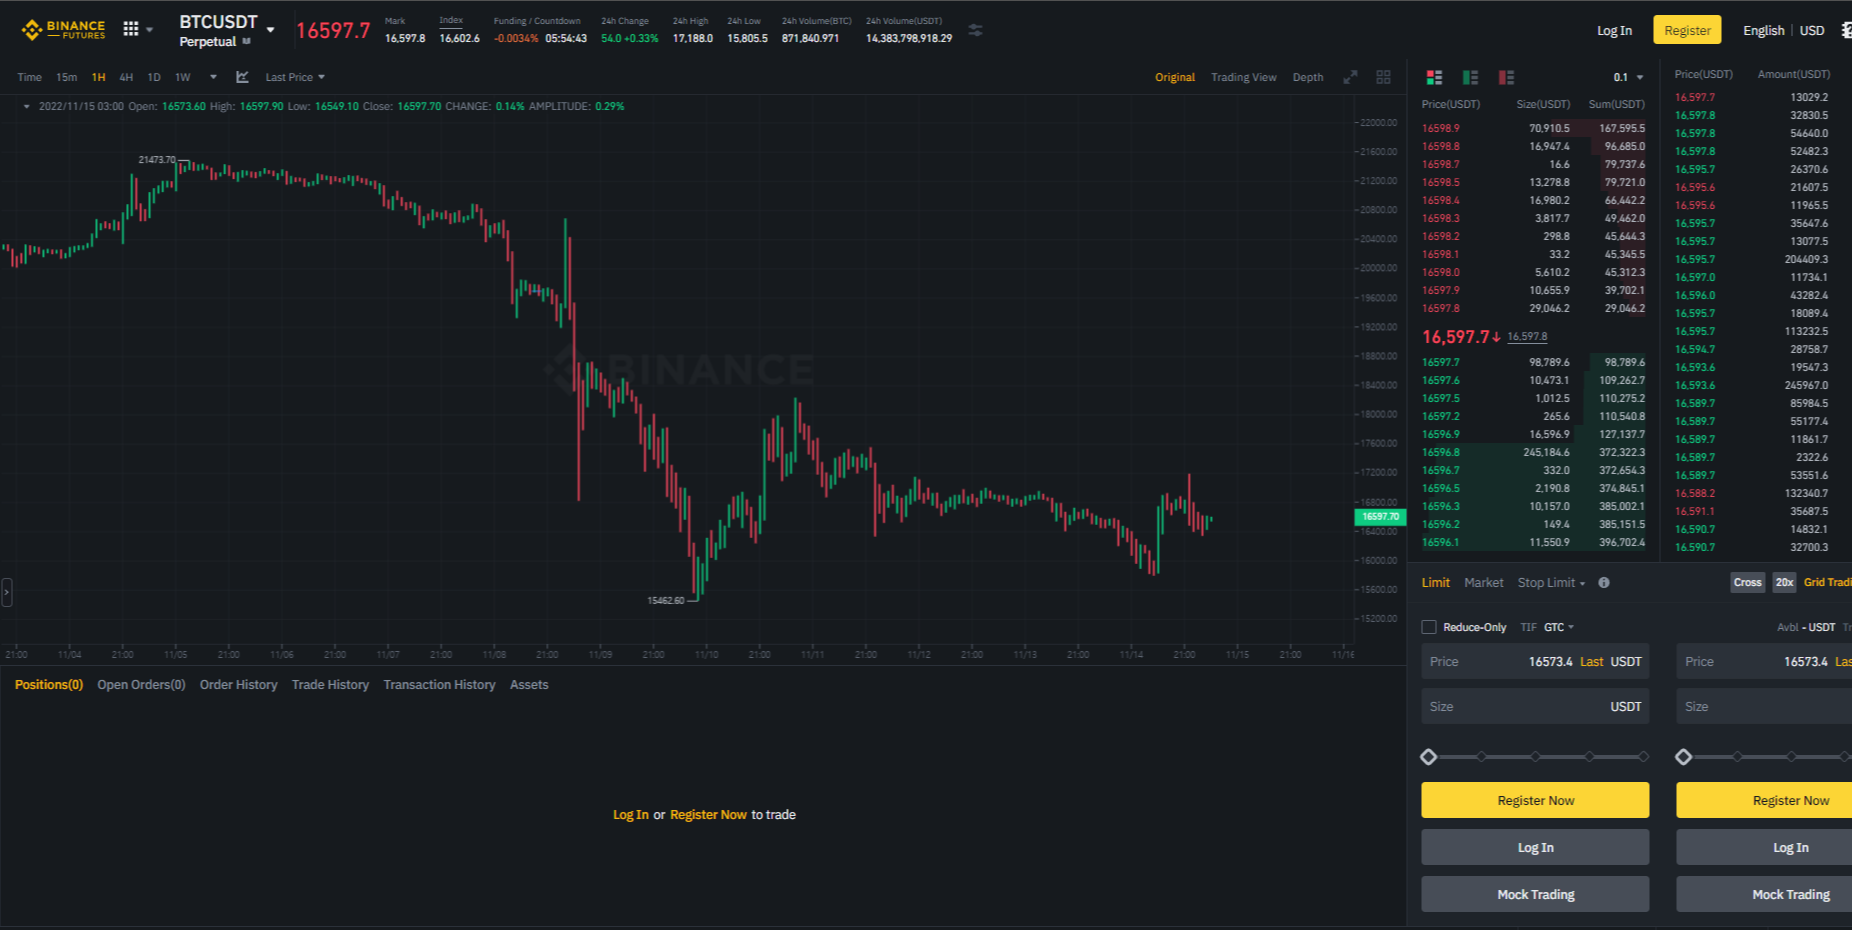
Task: Click the right Register Now button
Action: coord(1765,800)
